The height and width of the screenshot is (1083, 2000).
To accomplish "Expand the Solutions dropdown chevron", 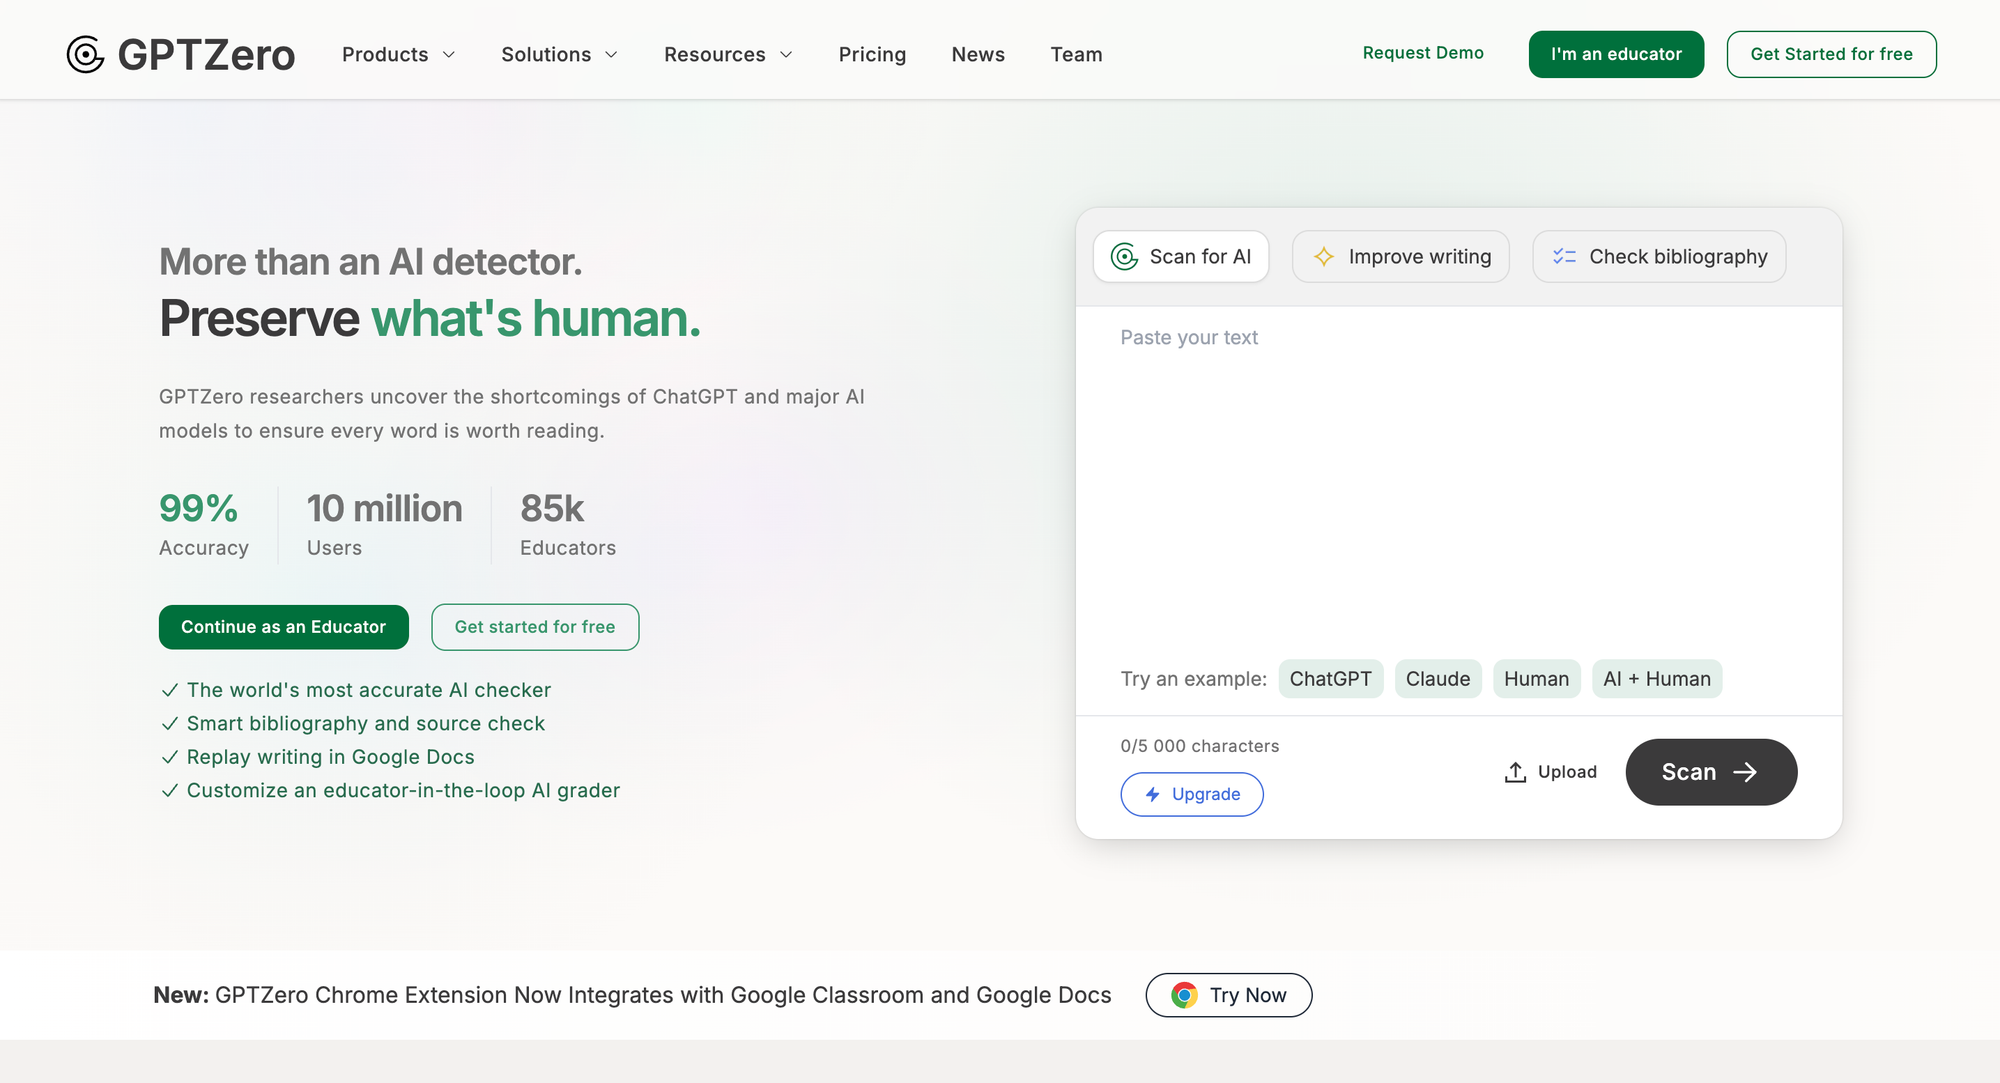I will (x=611, y=54).
